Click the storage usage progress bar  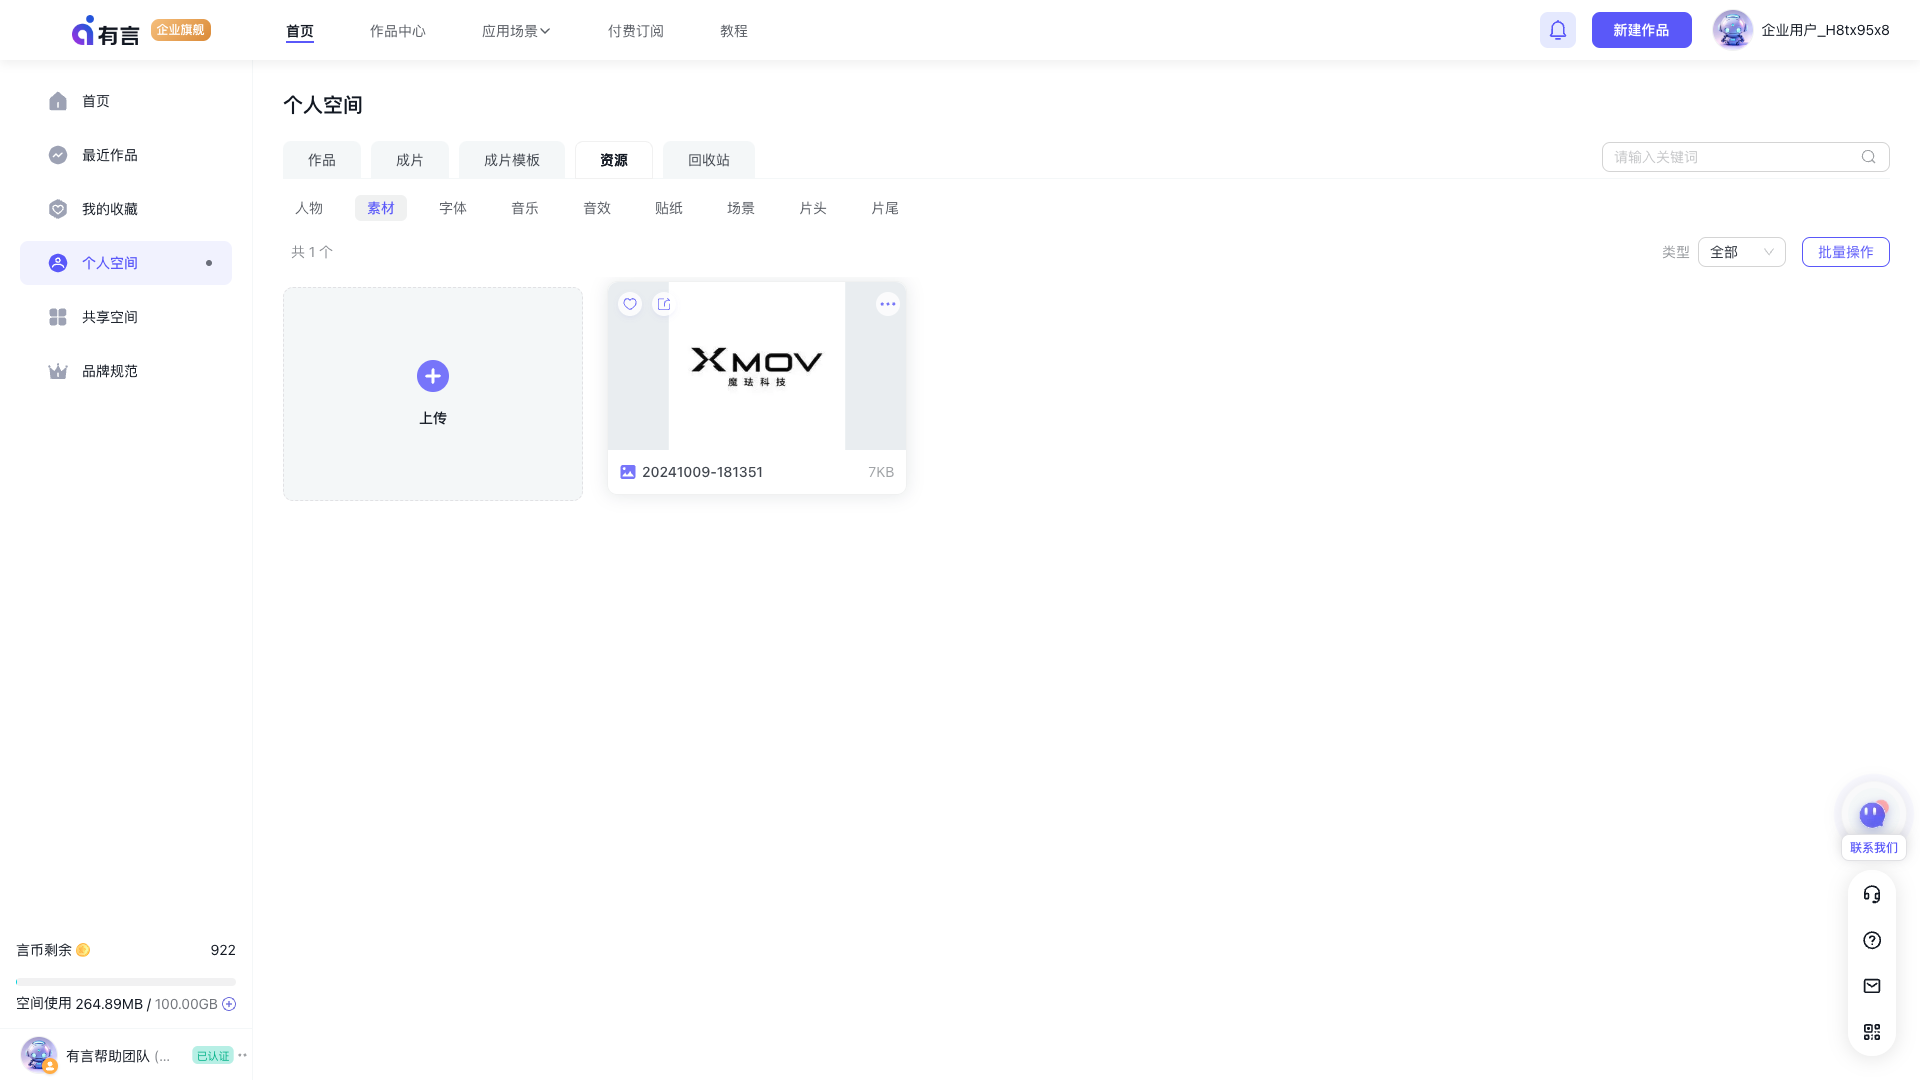click(x=126, y=982)
